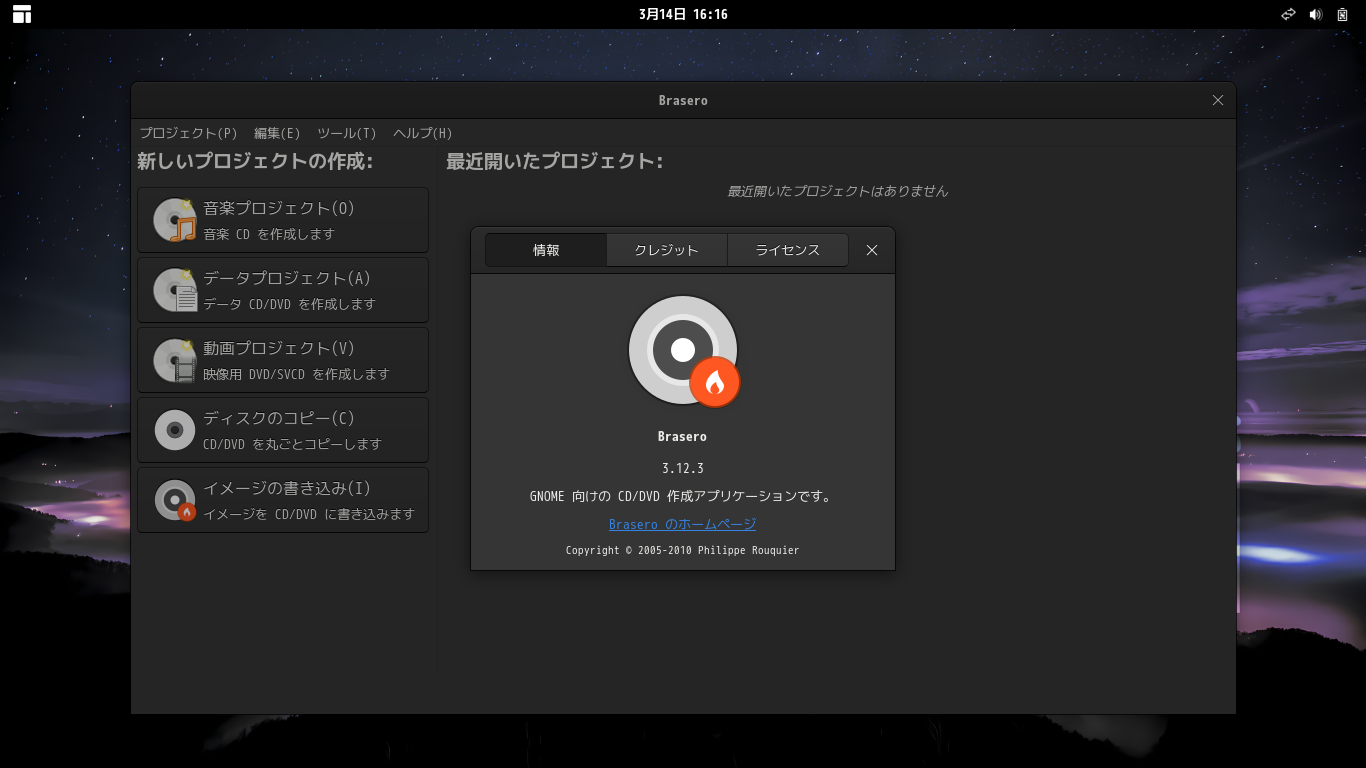Click the GNOME 向けの CD/DVD description text
The width and height of the screenshot is (1366, 768).
pos(682,496)
